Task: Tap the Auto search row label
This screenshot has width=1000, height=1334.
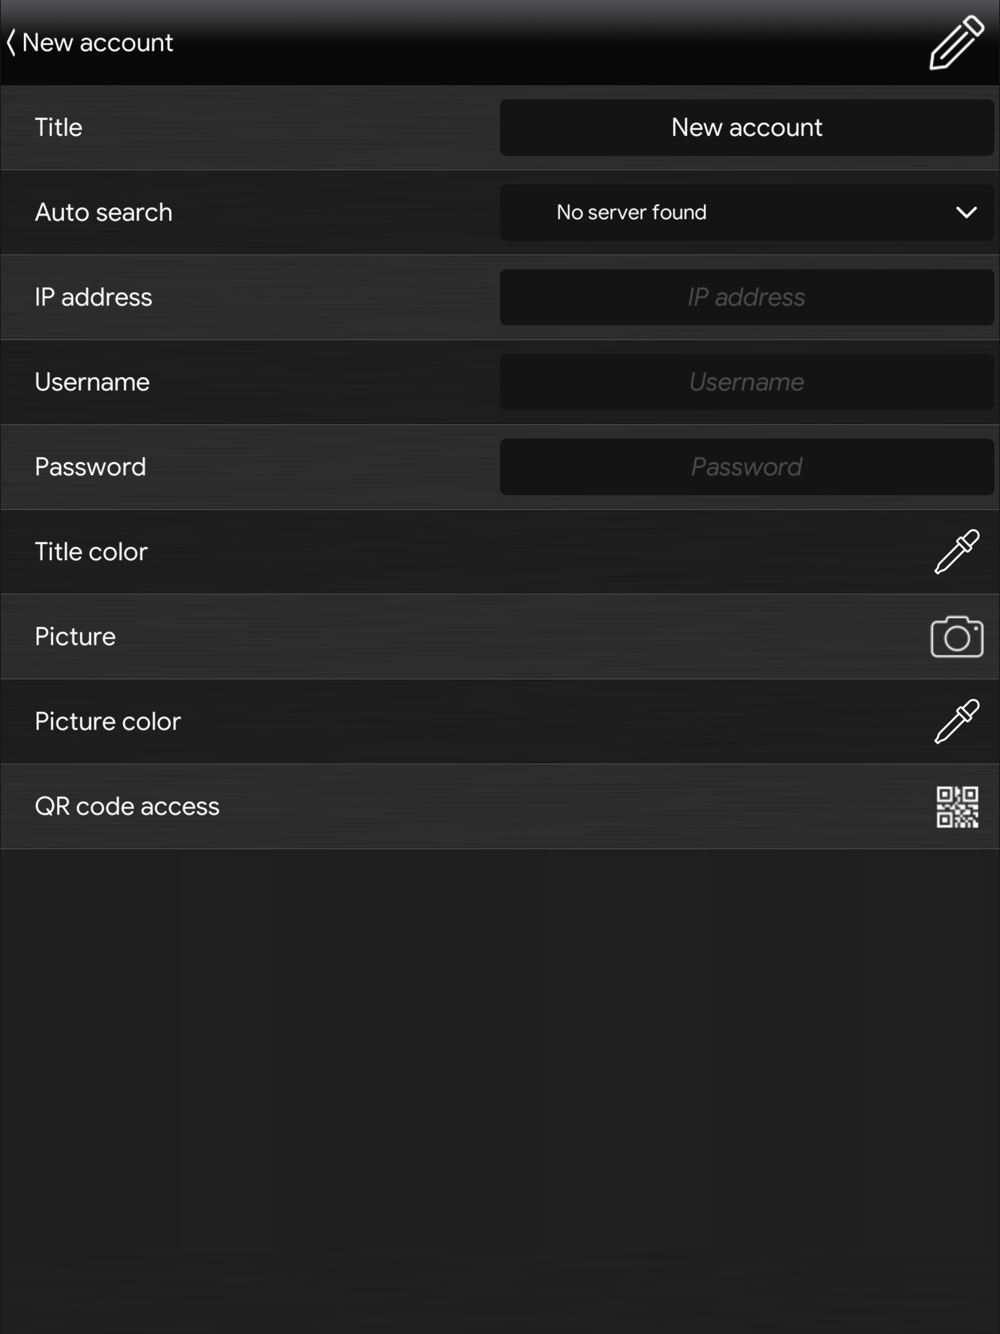Action: click(x=104, y=212)
